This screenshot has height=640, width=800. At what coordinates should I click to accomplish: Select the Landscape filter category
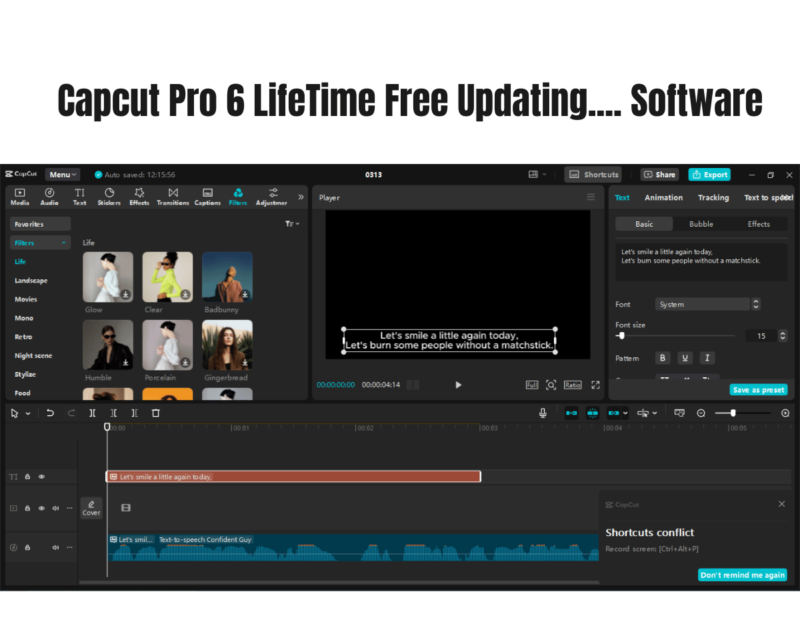[x=31, y=281]
